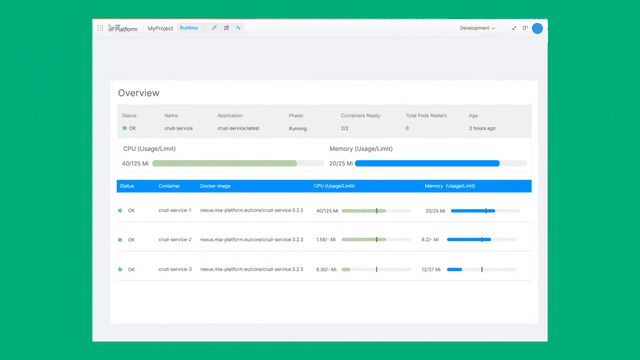Click the Mia-Platform logo
This screenshot has width=640, height=360.
click(123, 28)
